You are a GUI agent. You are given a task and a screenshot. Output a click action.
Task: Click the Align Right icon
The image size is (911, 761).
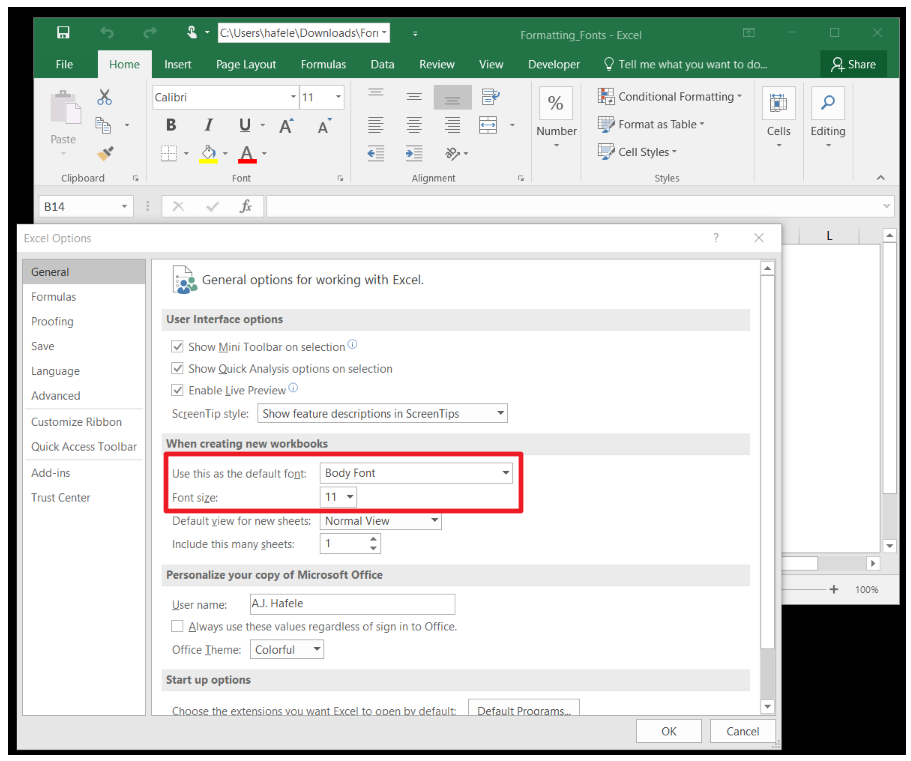point(452,125)
